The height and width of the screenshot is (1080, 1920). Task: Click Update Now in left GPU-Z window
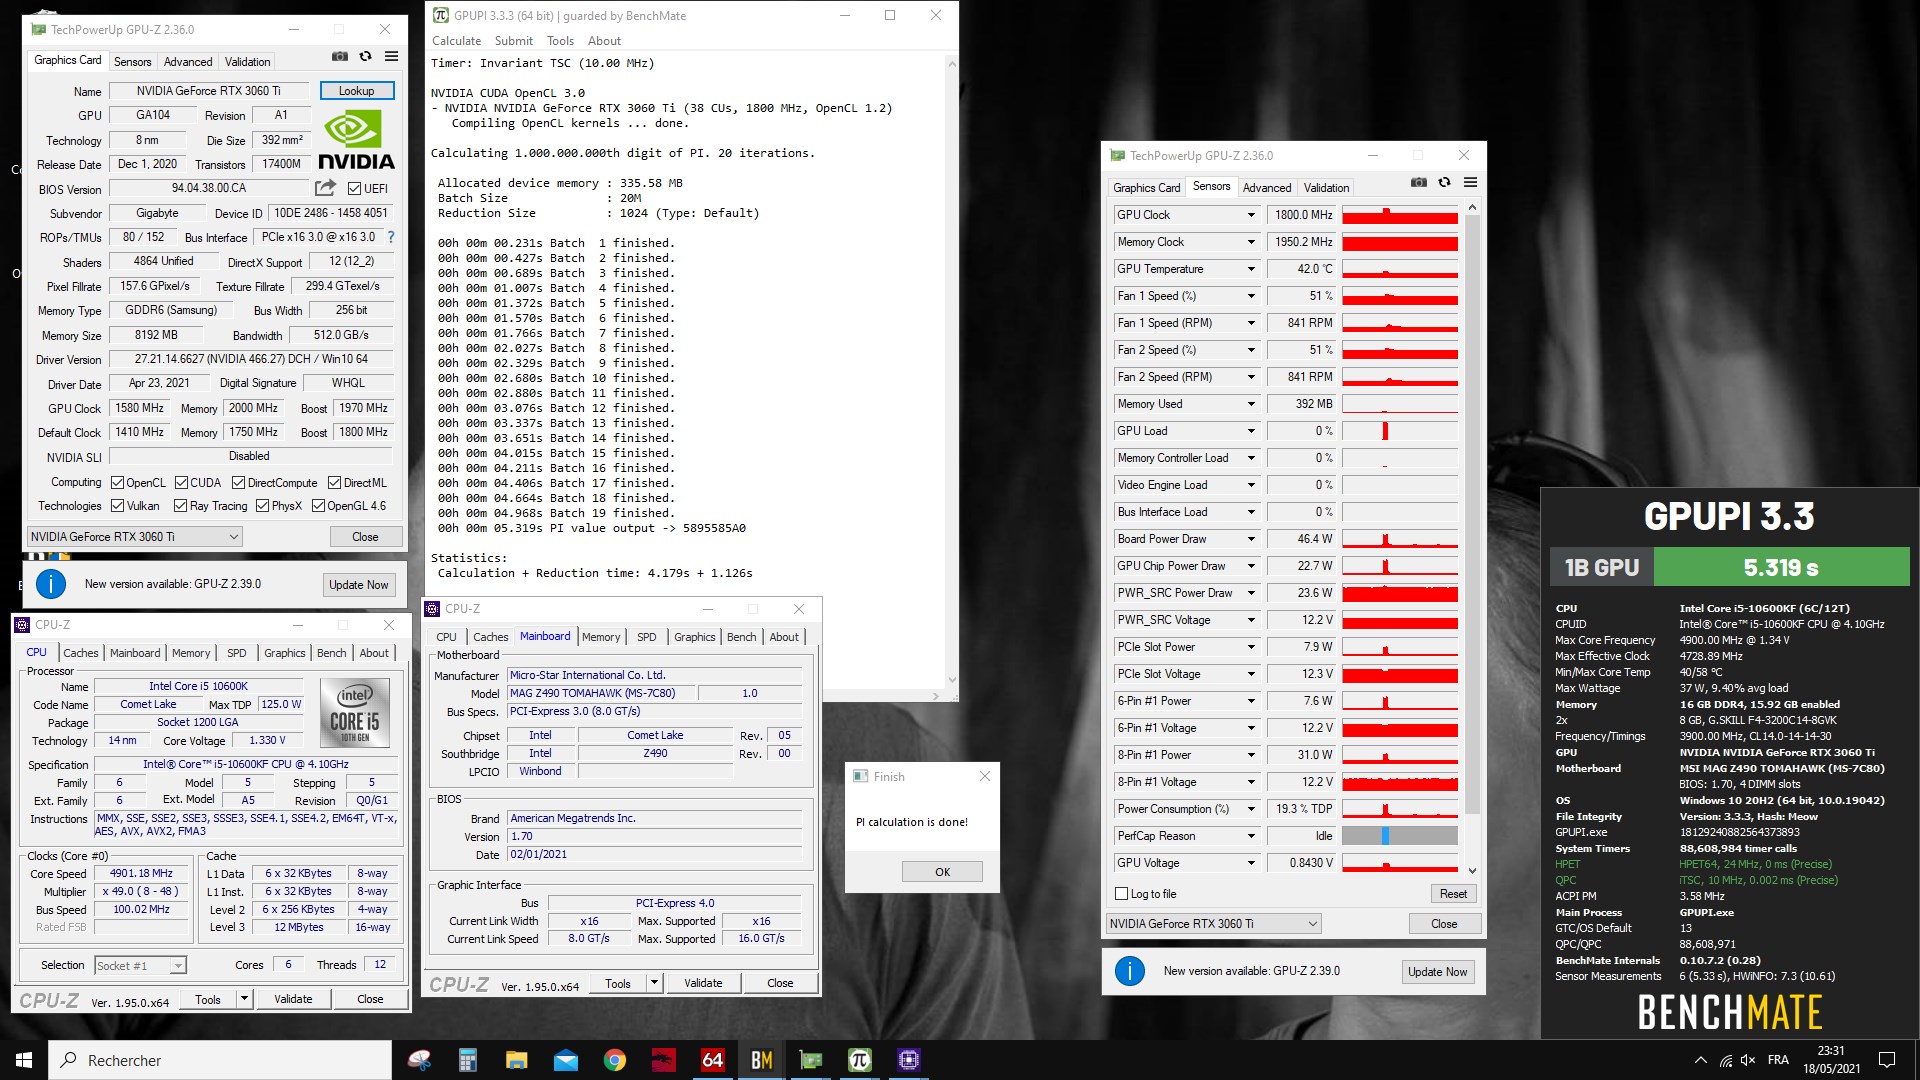(359, 585)
